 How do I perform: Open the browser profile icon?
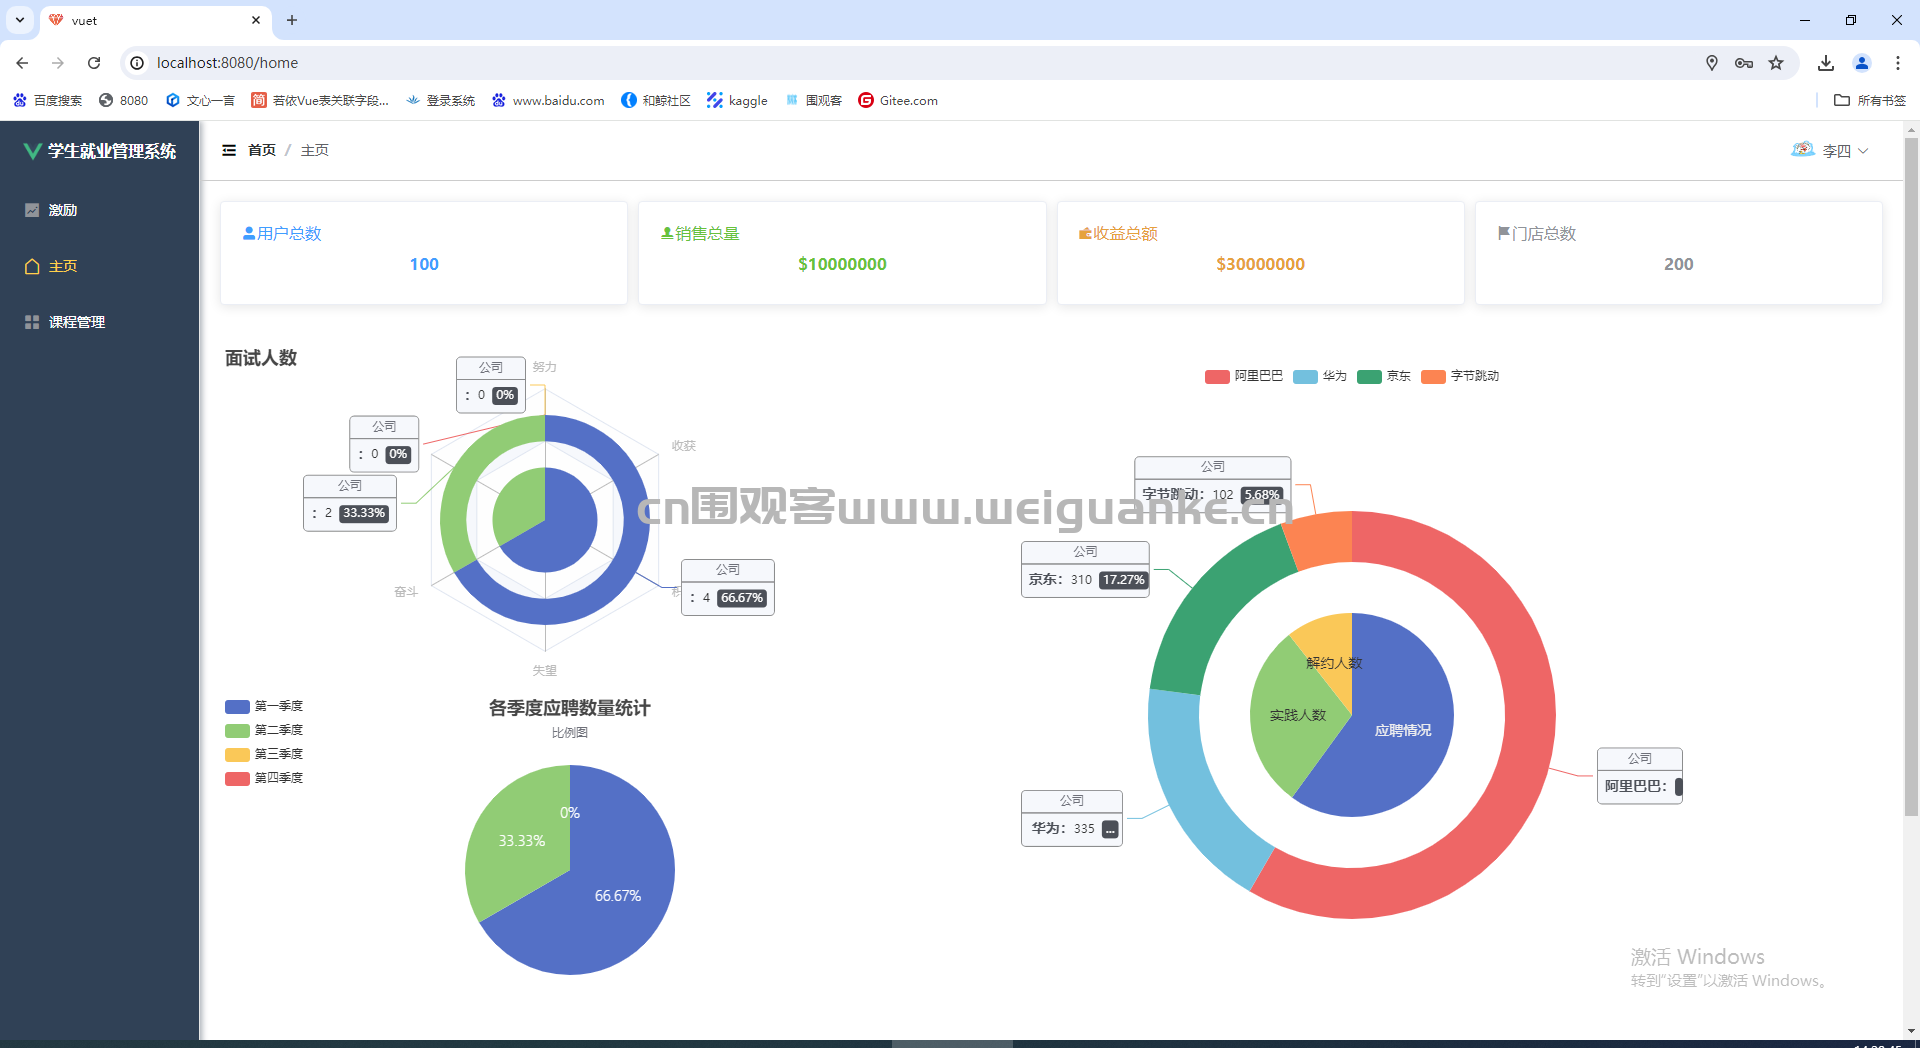click(x=1862, y=63)
